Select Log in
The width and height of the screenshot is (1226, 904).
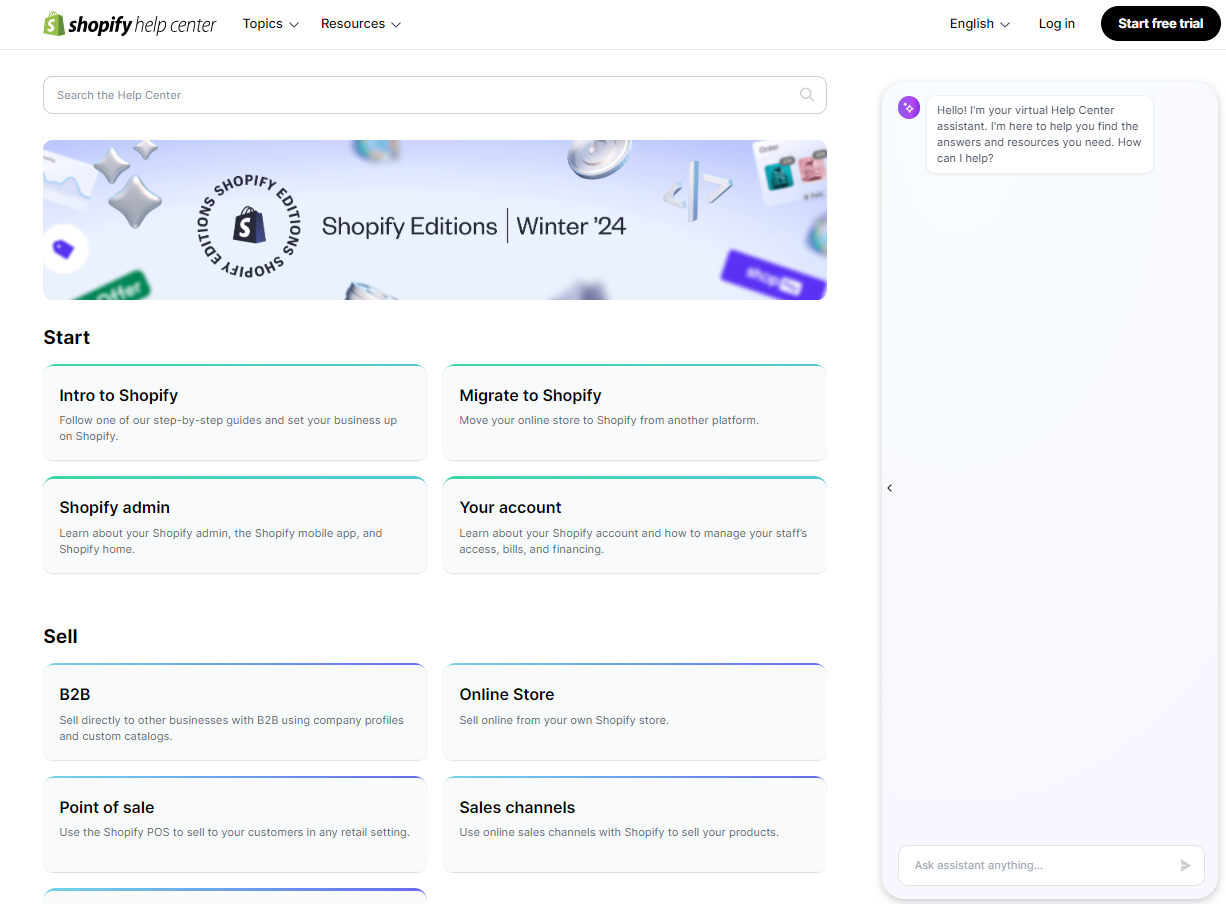click(x=1057, y=23)
